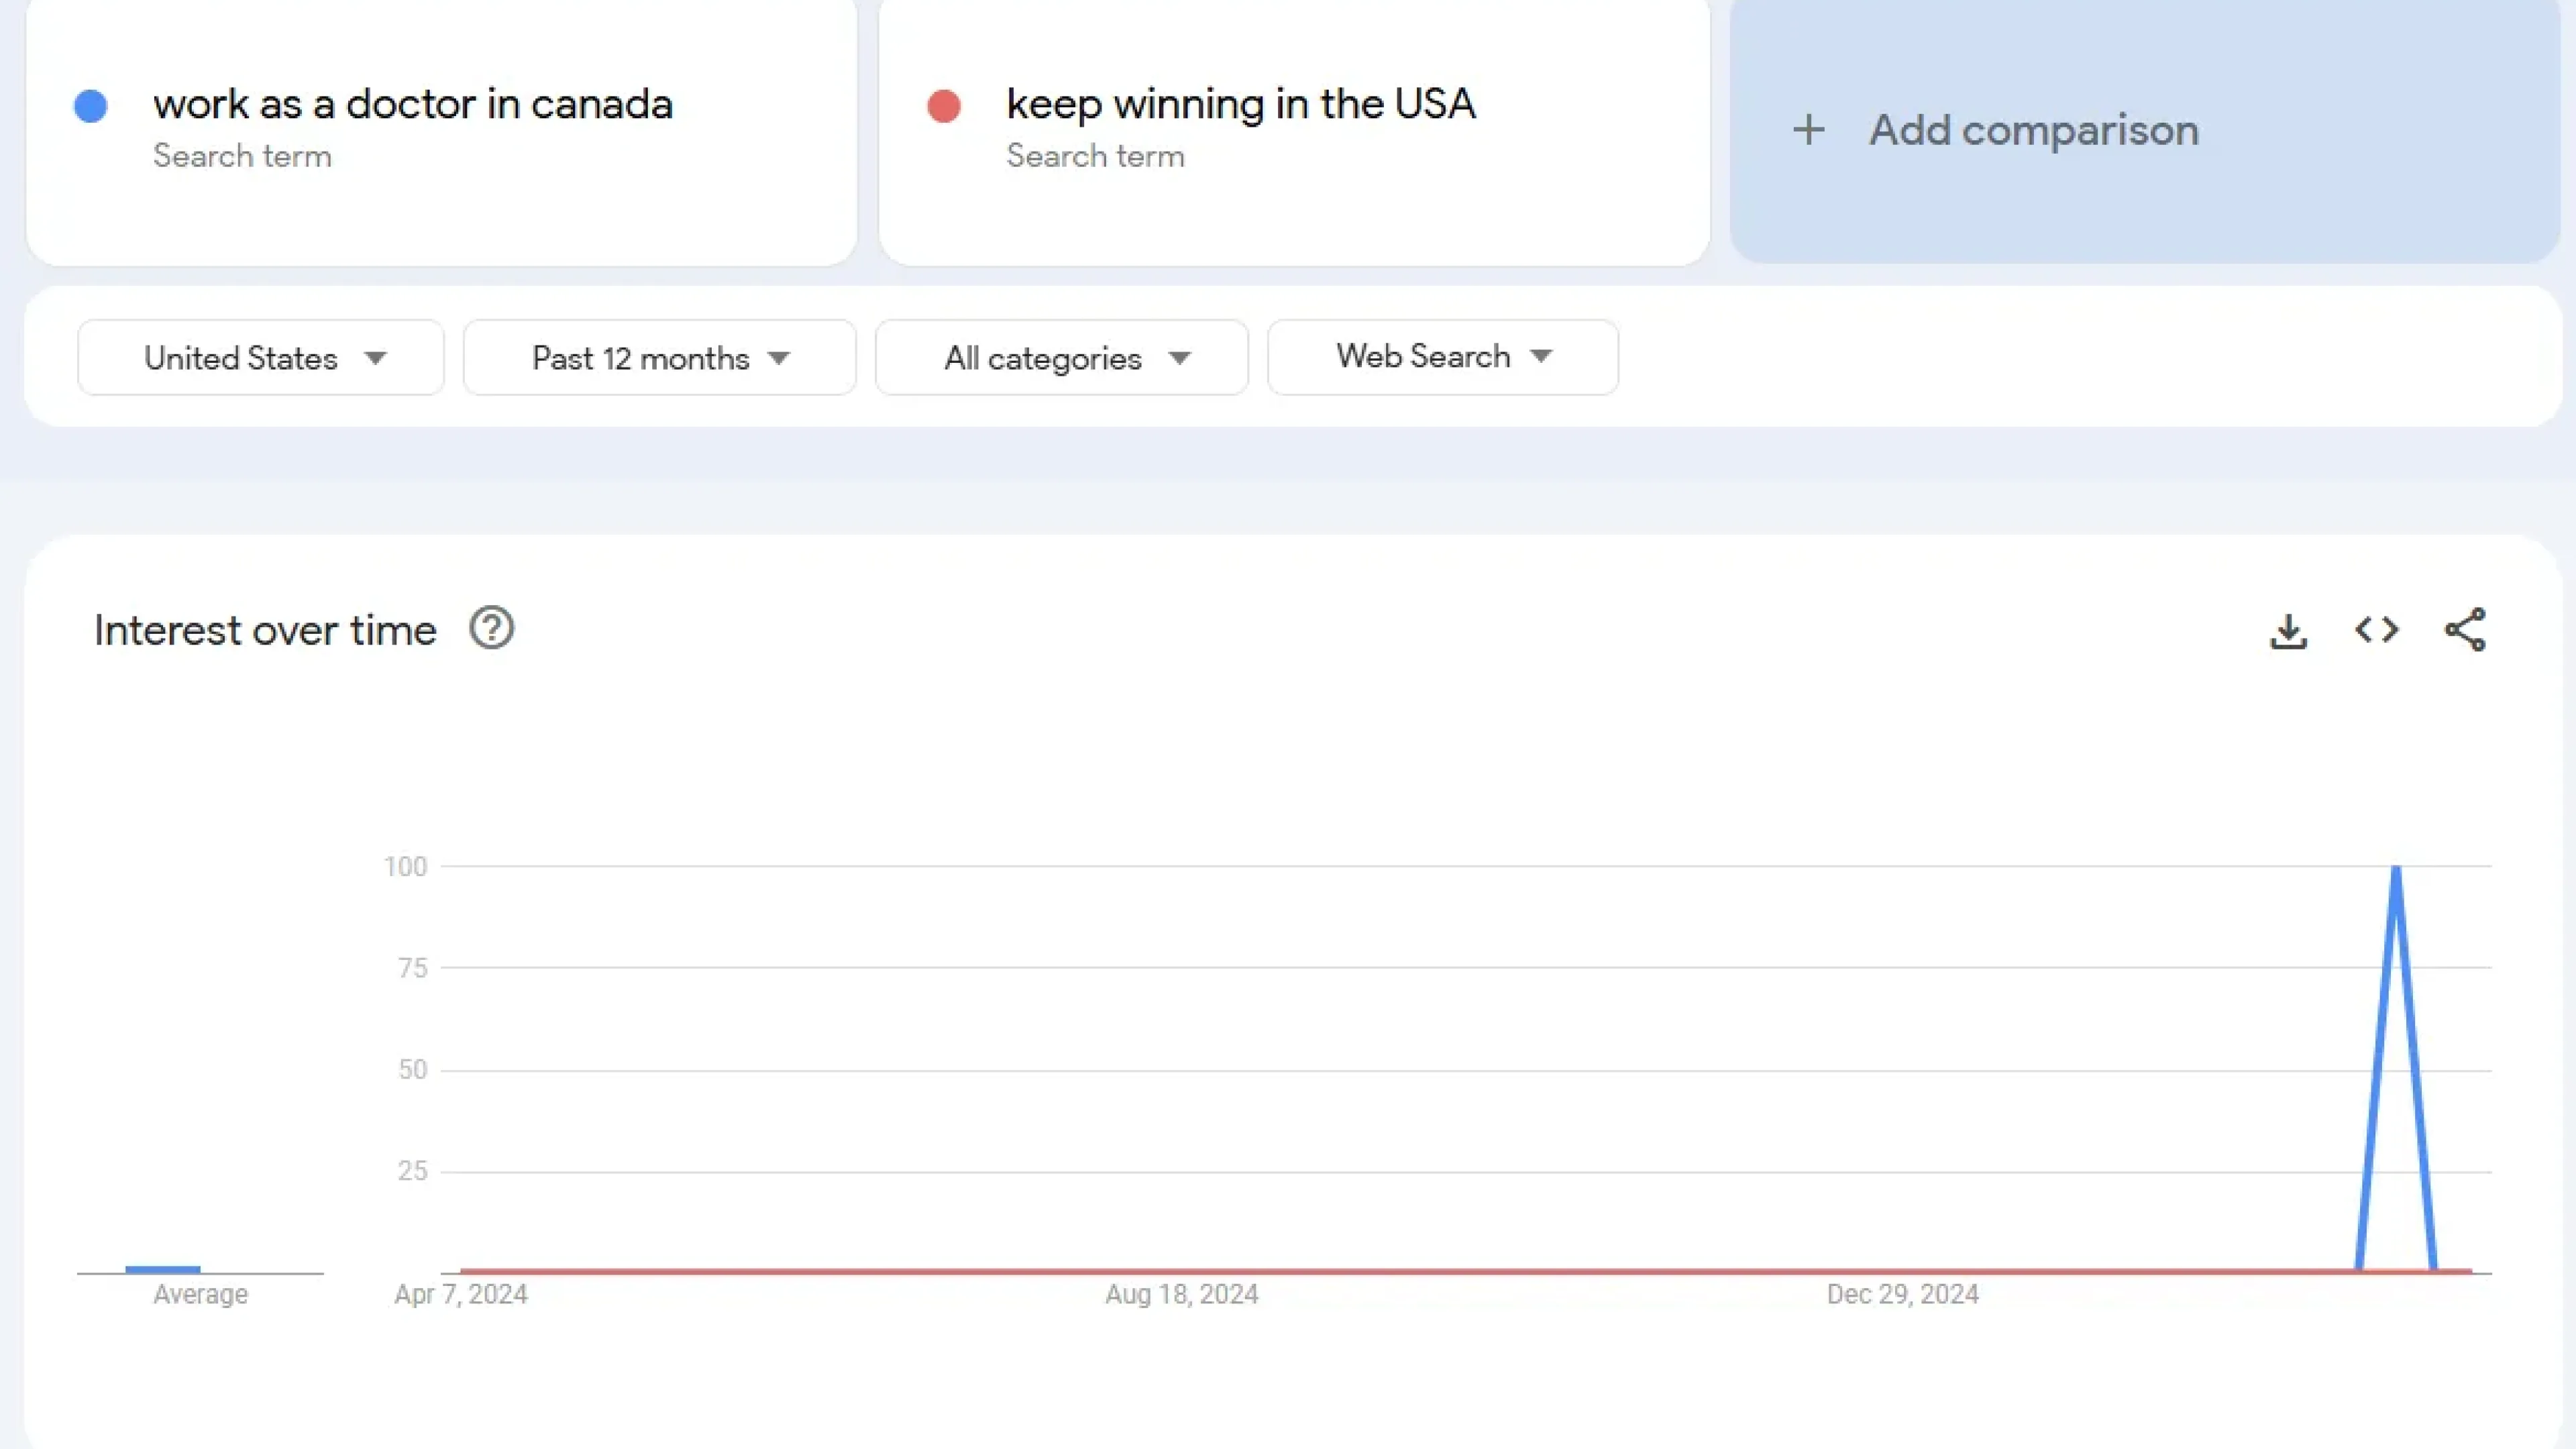Click the Apr 7, 2024 axis label
This screenshot has height=1449, width=2576.
461,1294
